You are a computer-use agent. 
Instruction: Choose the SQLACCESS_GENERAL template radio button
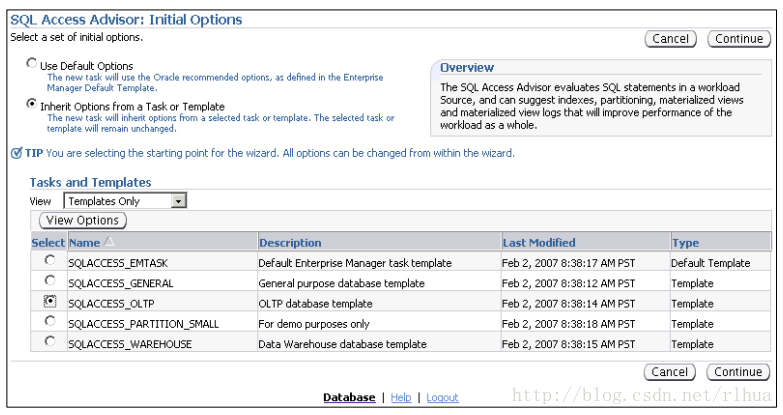[49, 281]
